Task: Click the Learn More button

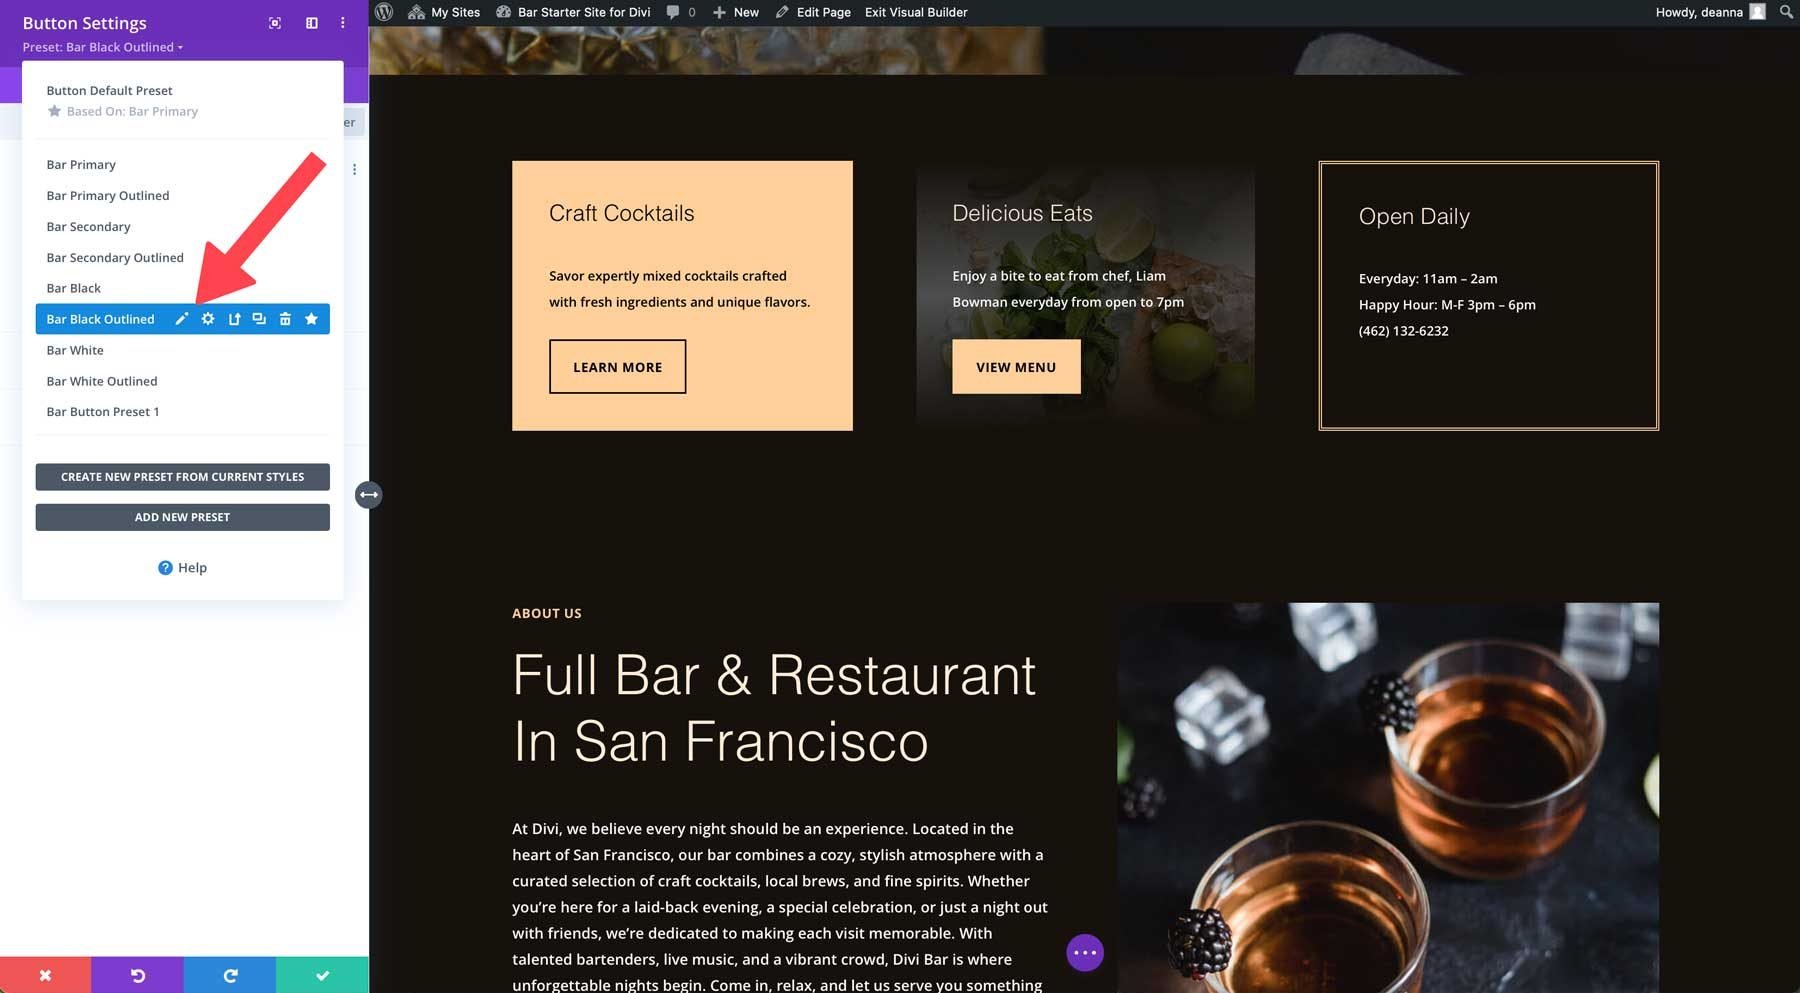Action: 618,367
